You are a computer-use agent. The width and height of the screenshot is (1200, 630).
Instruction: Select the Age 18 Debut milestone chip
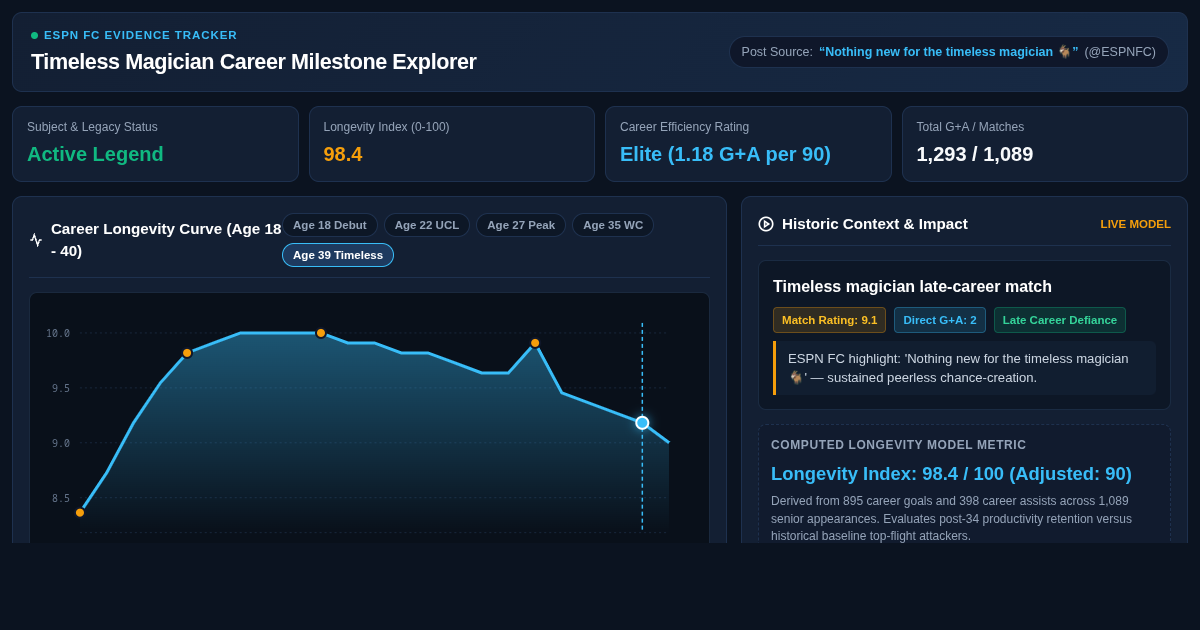click(330, 225)
